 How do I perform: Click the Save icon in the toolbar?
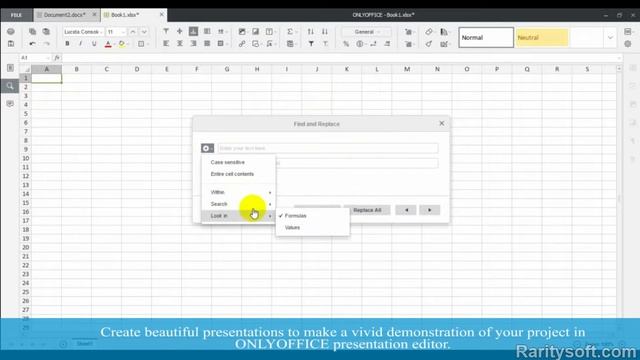pyautogui.click(x=11, y=43)
